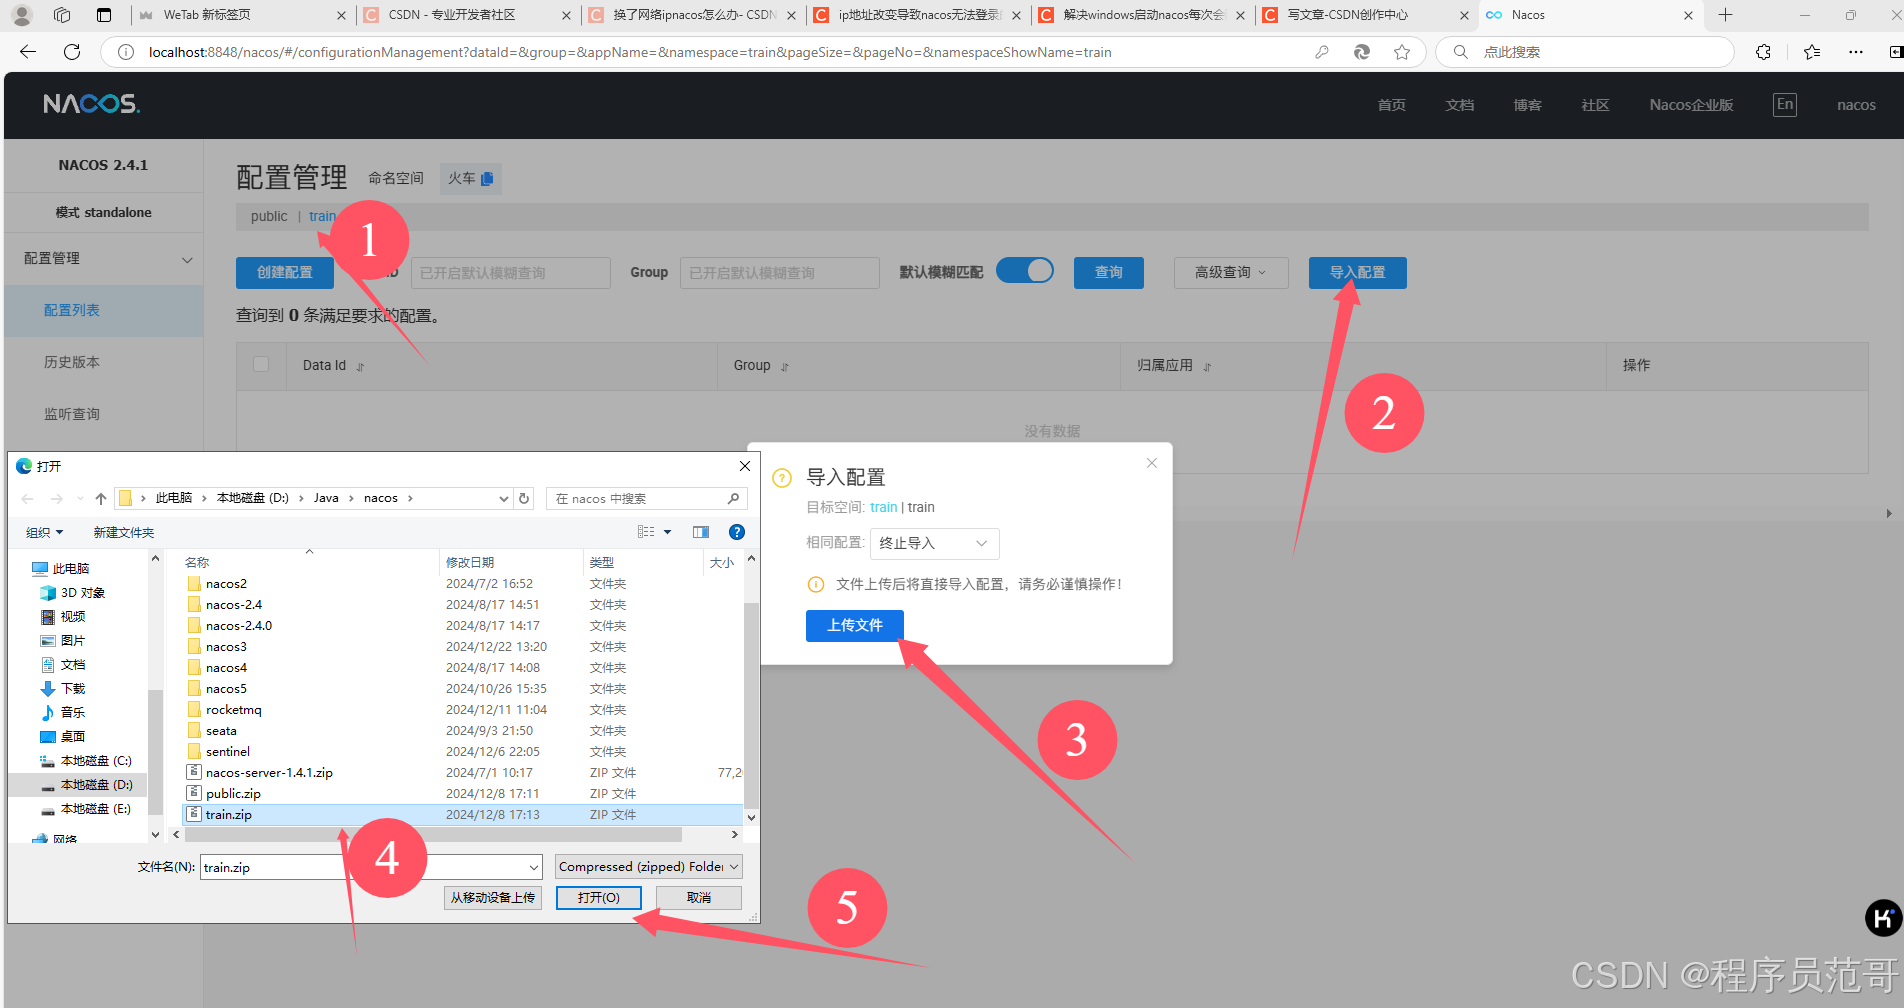Open file type Compressed (zipped) Folder dropdown
Viewport: 1904px width, 1008px height.
[x=649, y=867]
